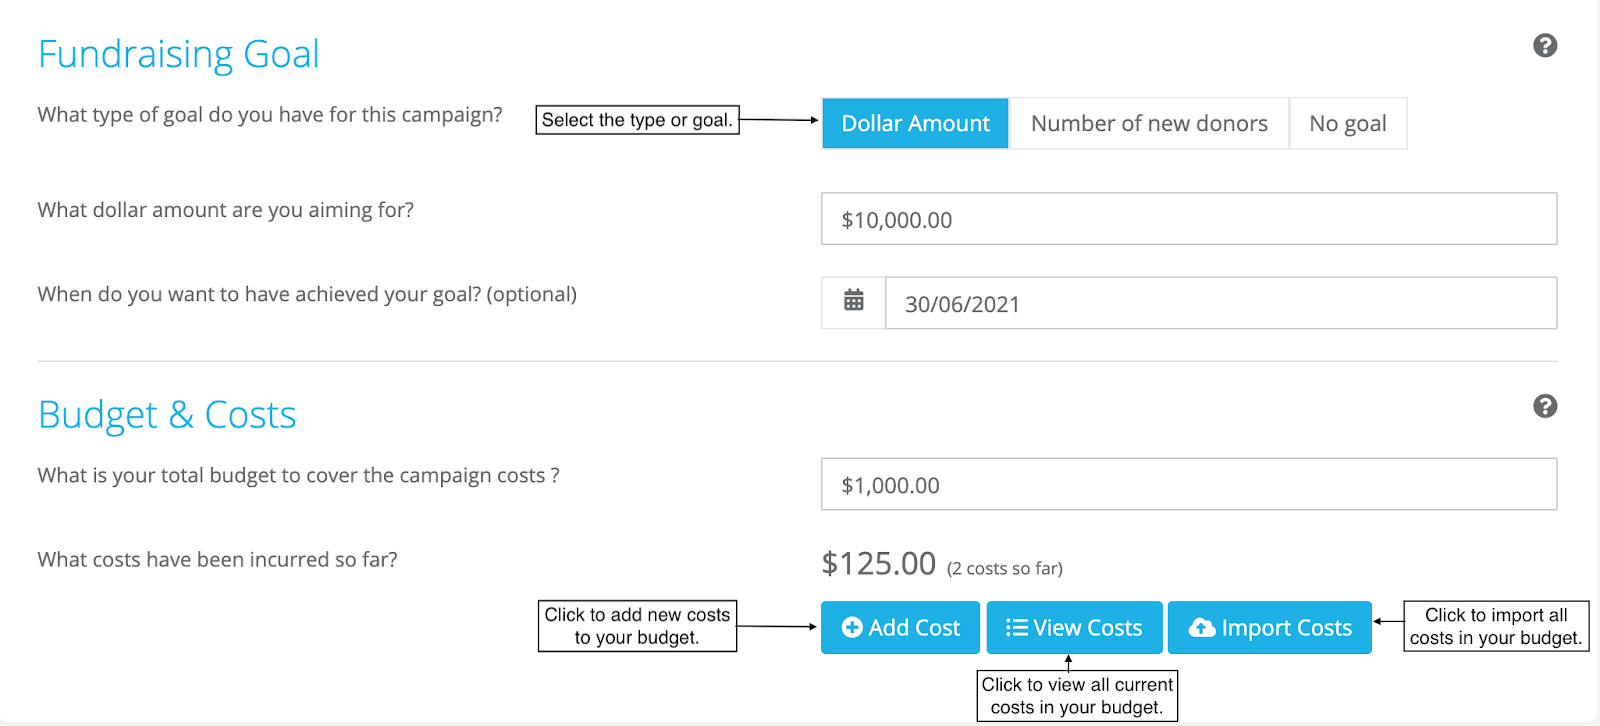Open help icon for Fundraising Goal section

(x=1545, y=45)
